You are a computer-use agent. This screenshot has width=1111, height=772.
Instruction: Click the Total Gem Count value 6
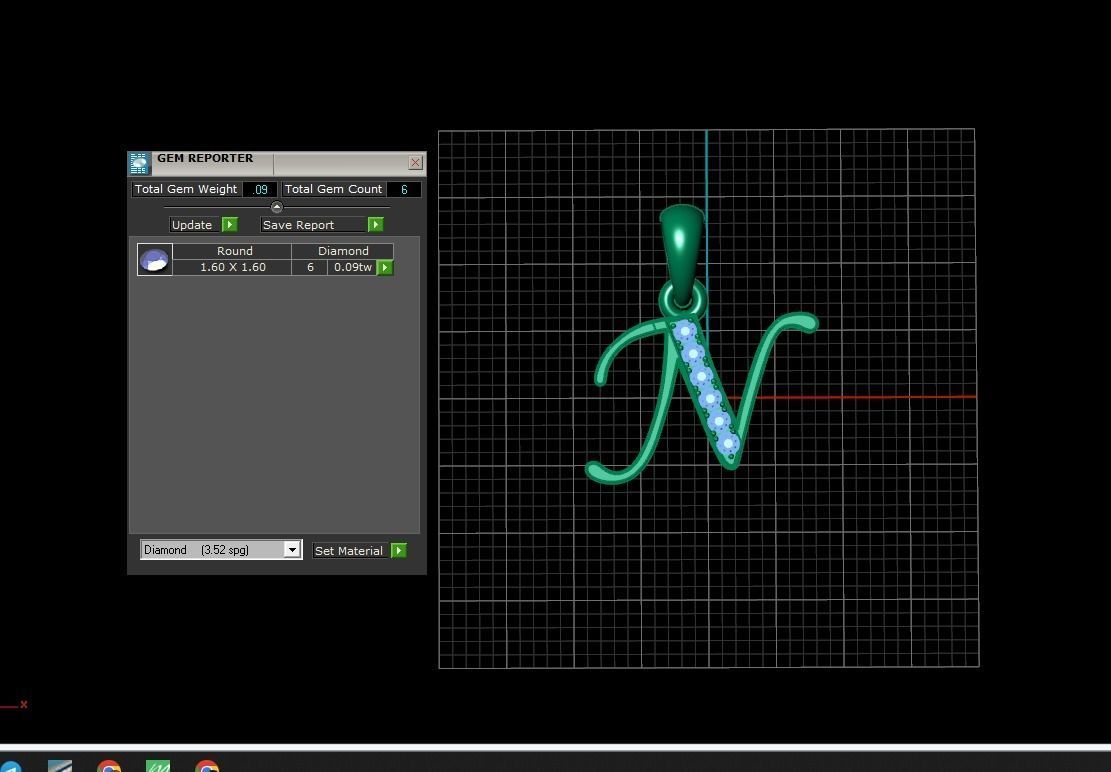(x=405, y=189)
